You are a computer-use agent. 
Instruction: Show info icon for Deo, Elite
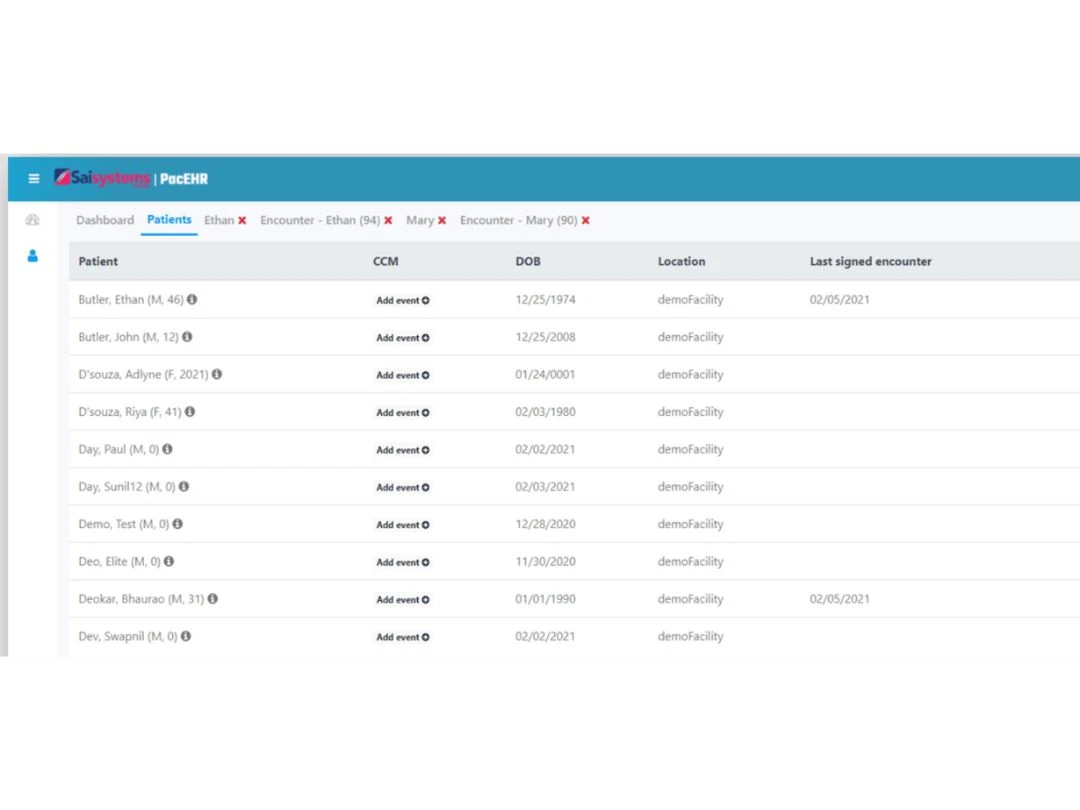click(x=169, y=561)
